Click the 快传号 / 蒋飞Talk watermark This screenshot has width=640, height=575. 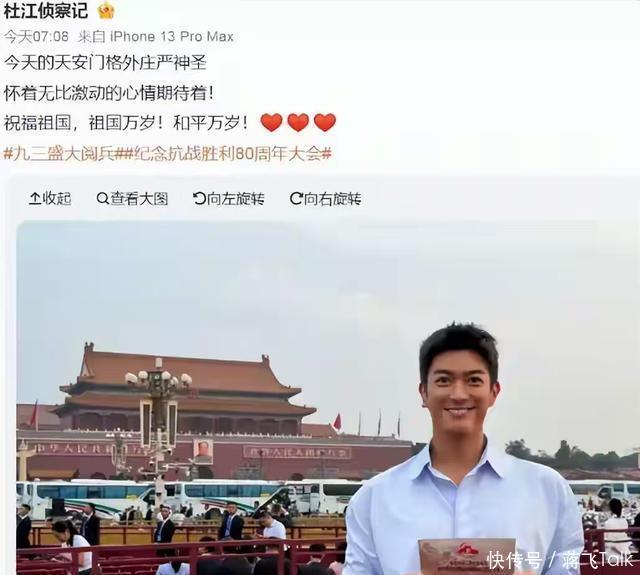(560, 560)
